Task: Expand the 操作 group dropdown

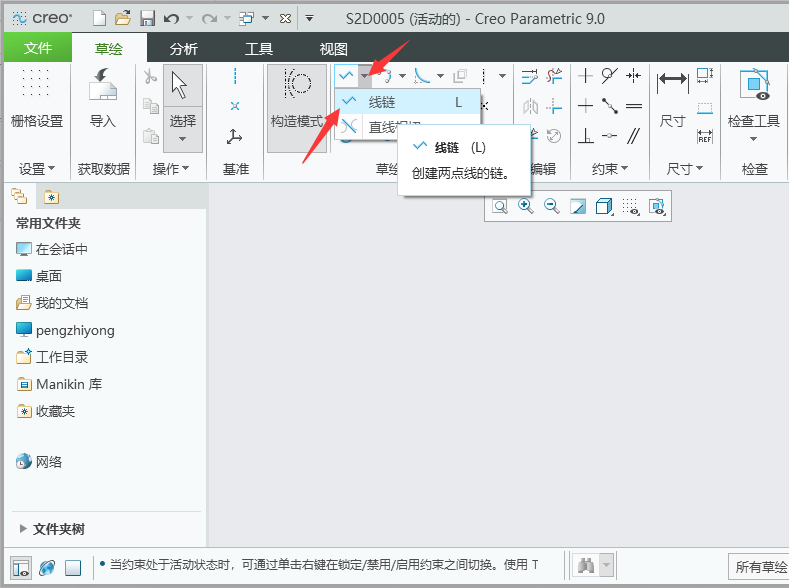Action: coord(171,169)
